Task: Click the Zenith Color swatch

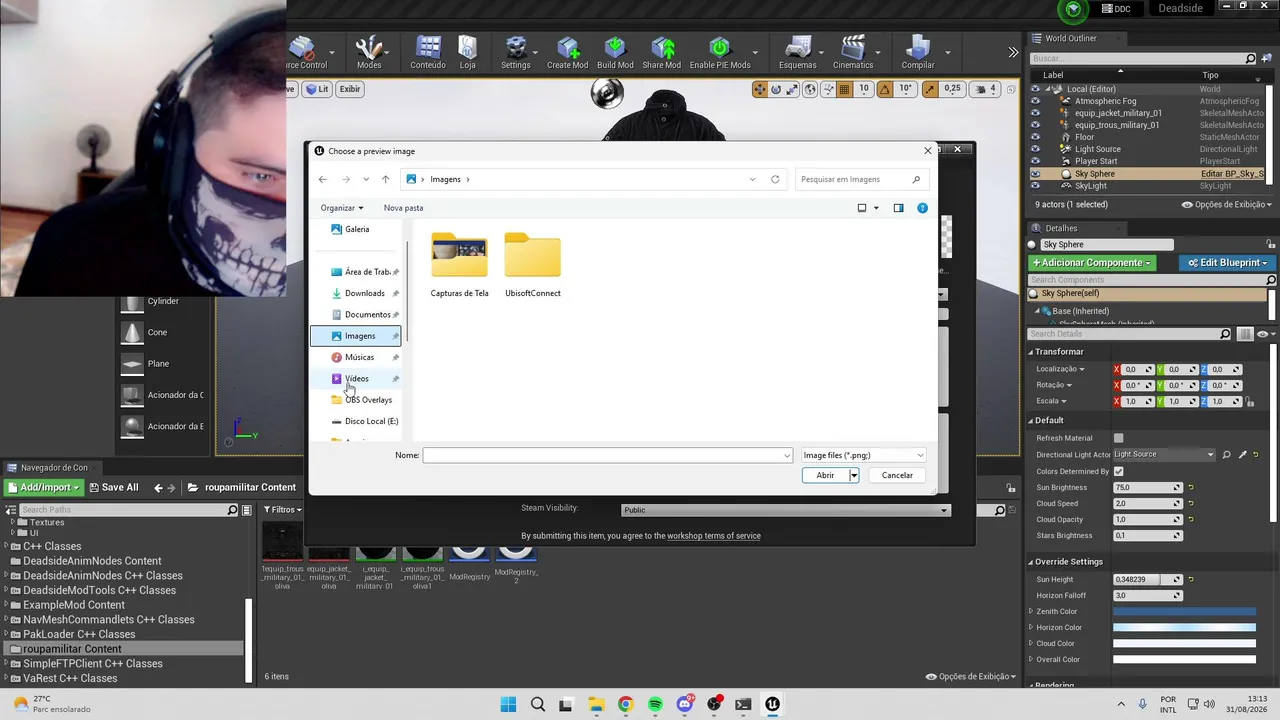Action: tap(1184, 611)
